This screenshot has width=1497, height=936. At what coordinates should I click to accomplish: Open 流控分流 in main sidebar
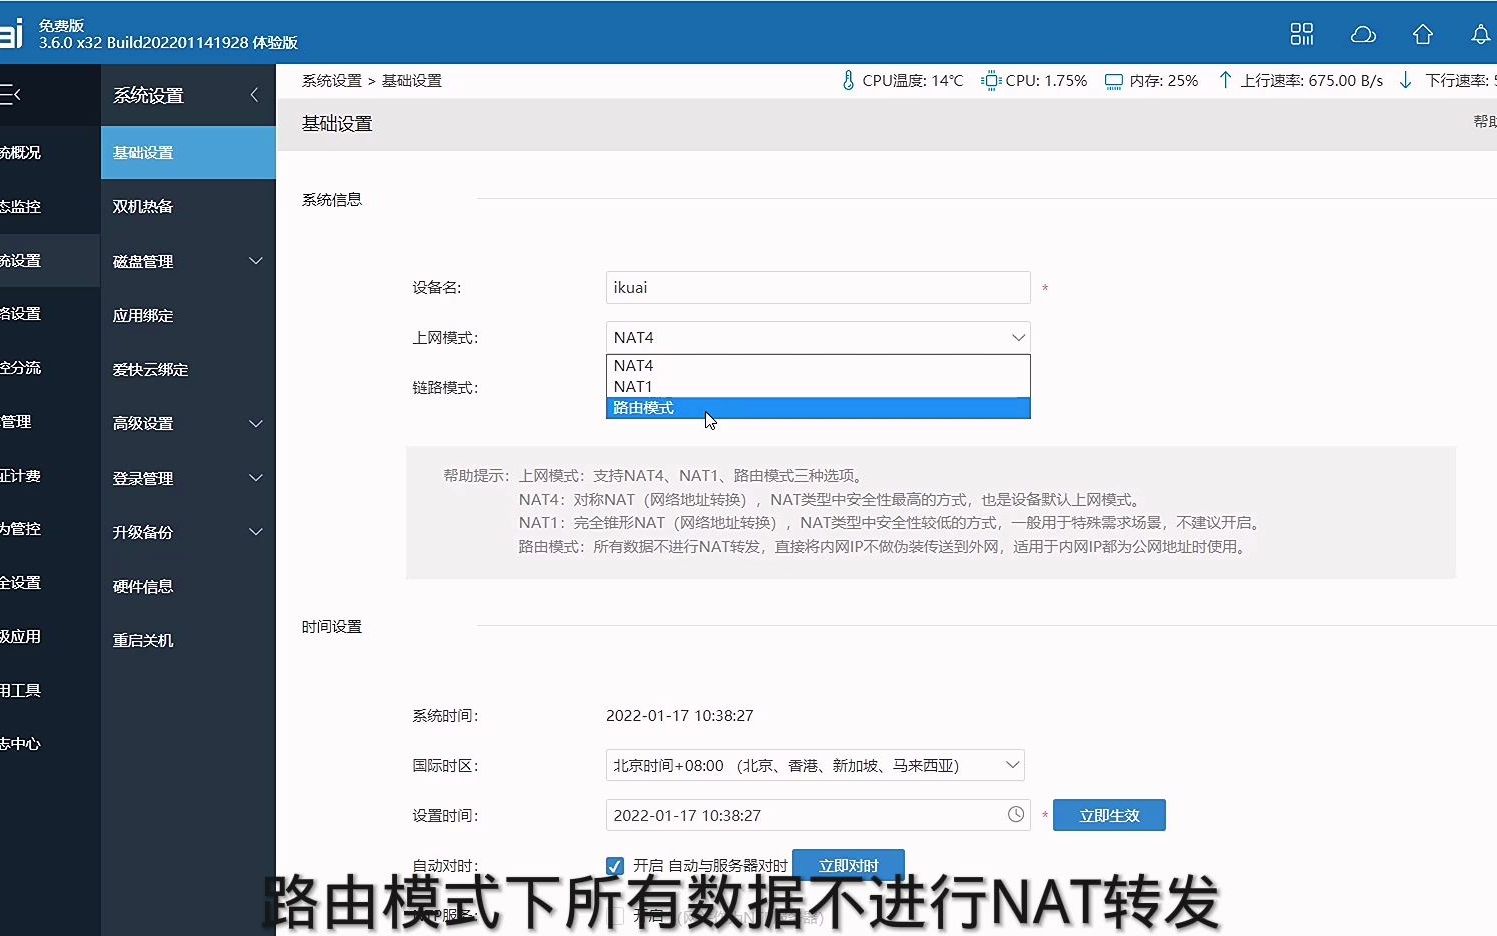tap(50, 367)
